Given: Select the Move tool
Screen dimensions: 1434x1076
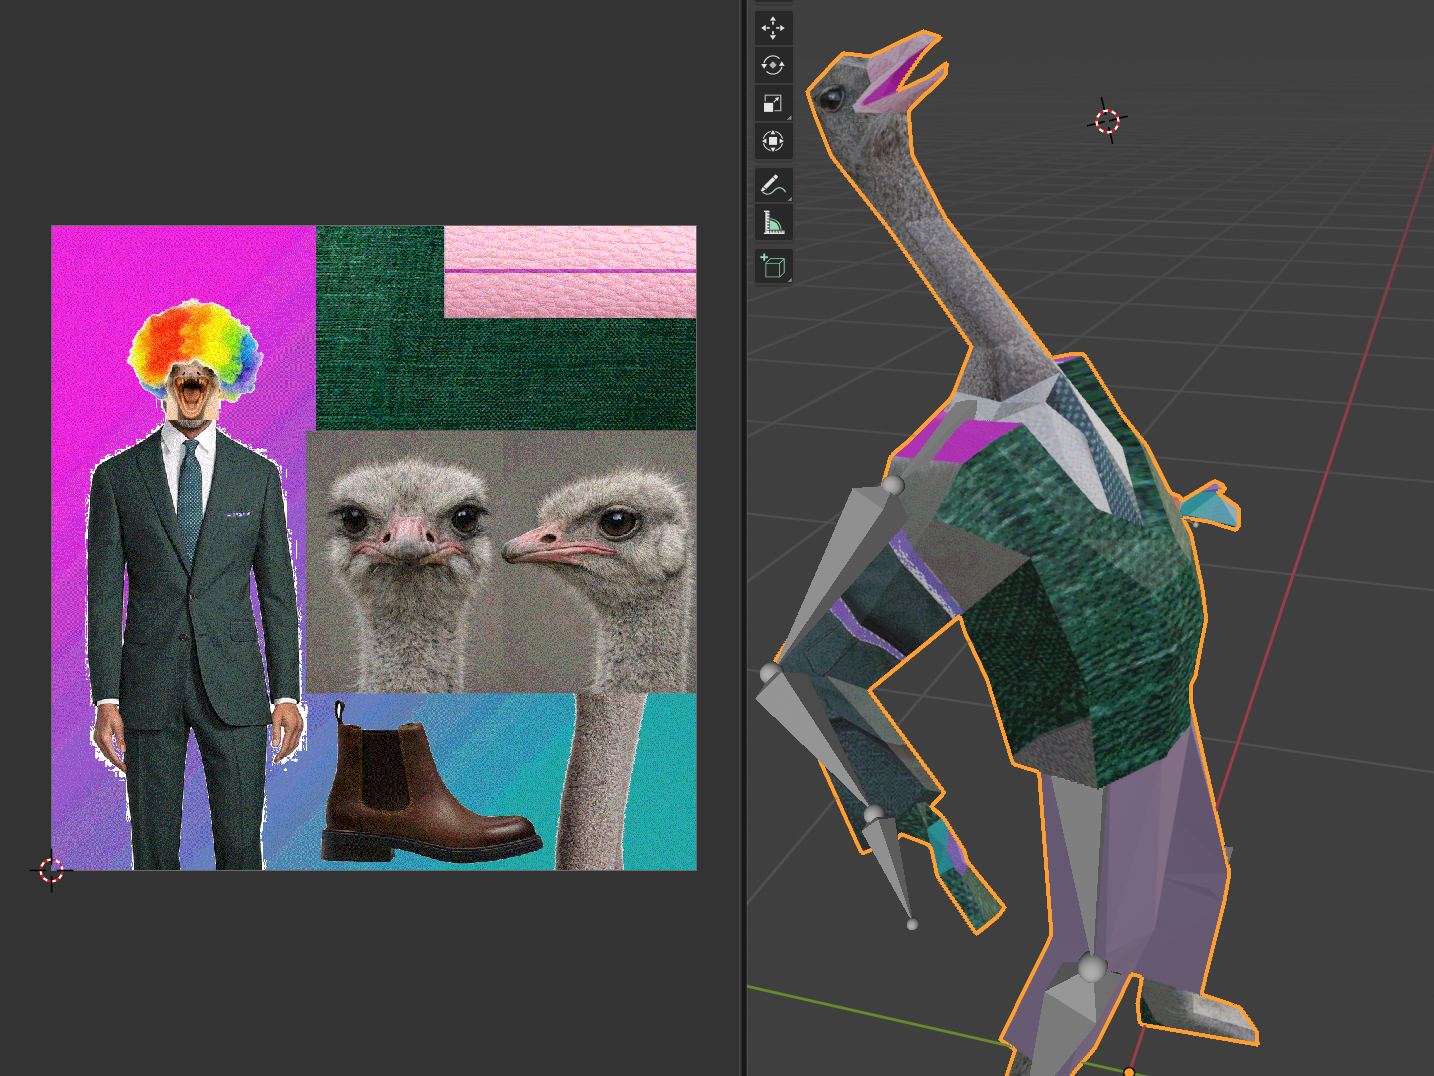Looking at the screenshot, I should point(773,28).
